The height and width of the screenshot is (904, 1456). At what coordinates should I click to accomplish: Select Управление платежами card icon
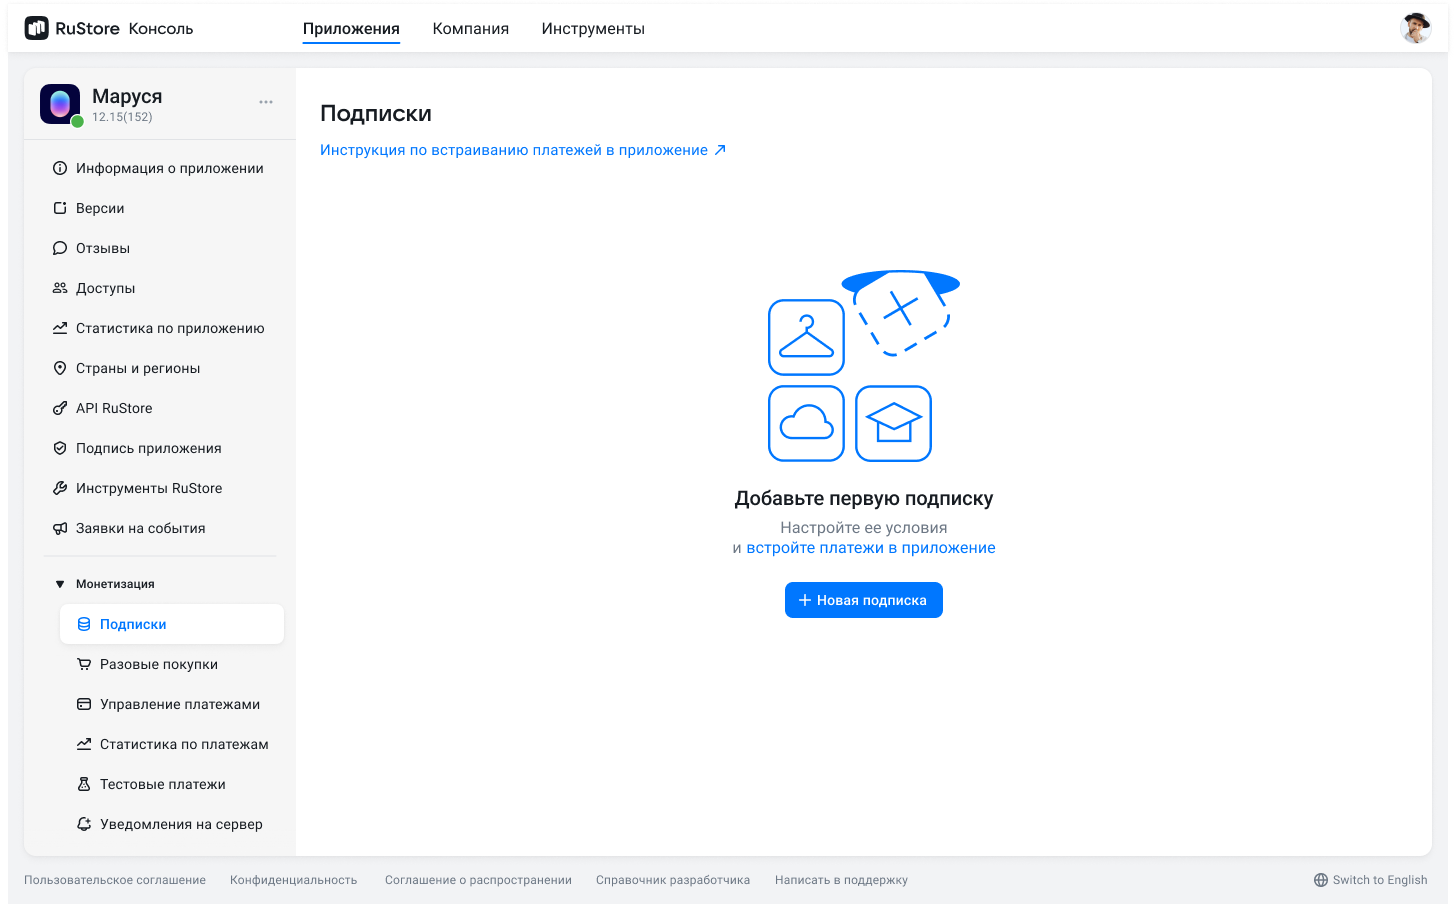(x=83, y=703)
